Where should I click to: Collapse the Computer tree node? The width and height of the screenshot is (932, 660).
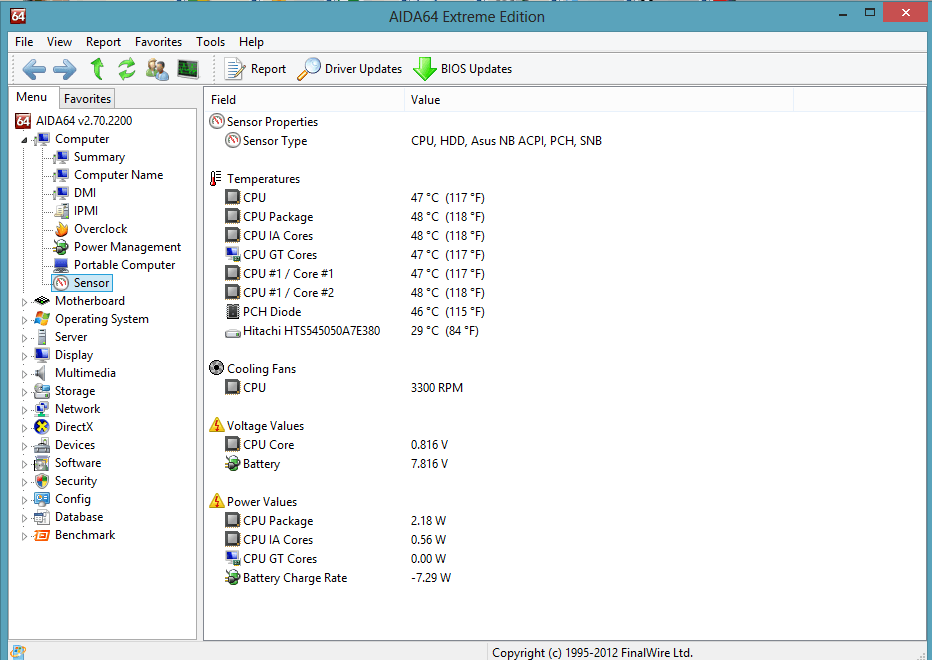[x=25, y=139]
